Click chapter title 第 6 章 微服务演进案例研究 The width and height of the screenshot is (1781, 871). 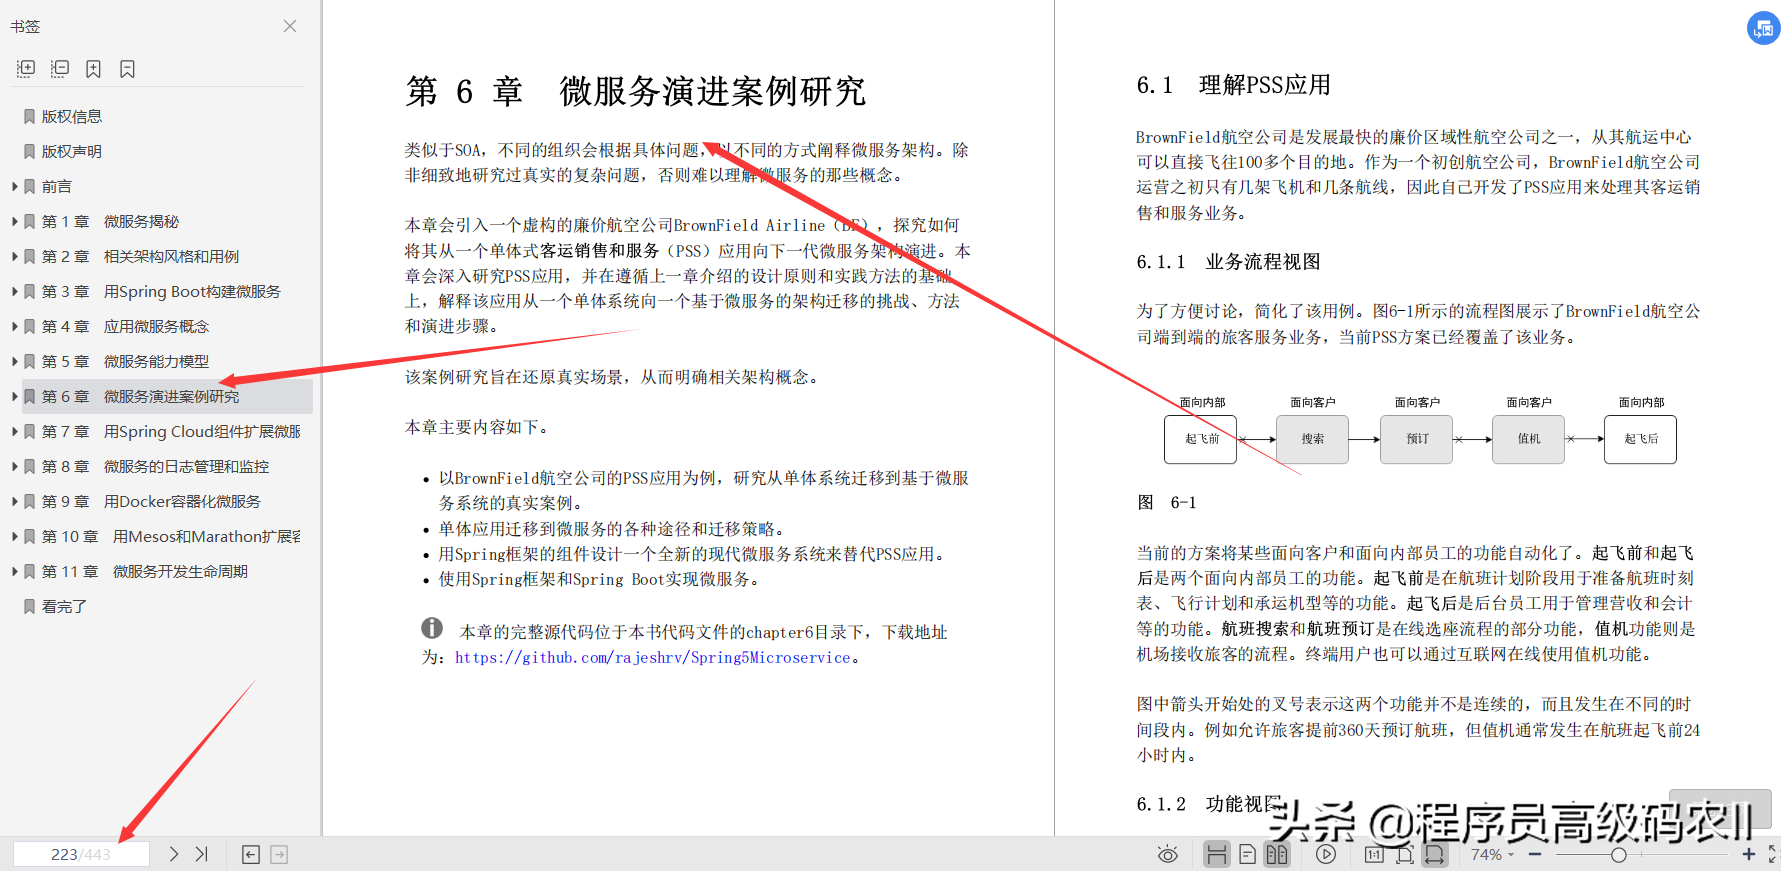[x=635, y=91]
